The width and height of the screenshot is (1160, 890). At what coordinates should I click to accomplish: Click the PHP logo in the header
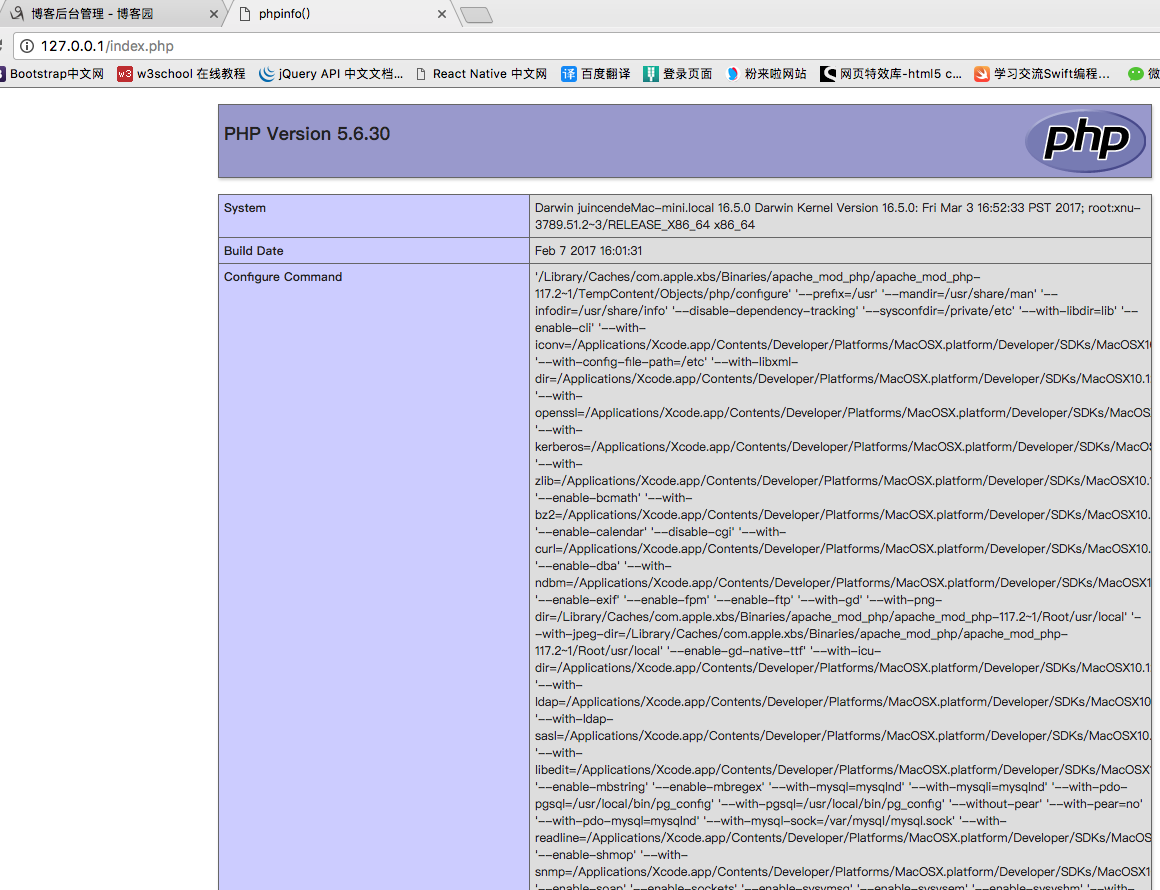pyautogui.click(x=1085, y=141)
